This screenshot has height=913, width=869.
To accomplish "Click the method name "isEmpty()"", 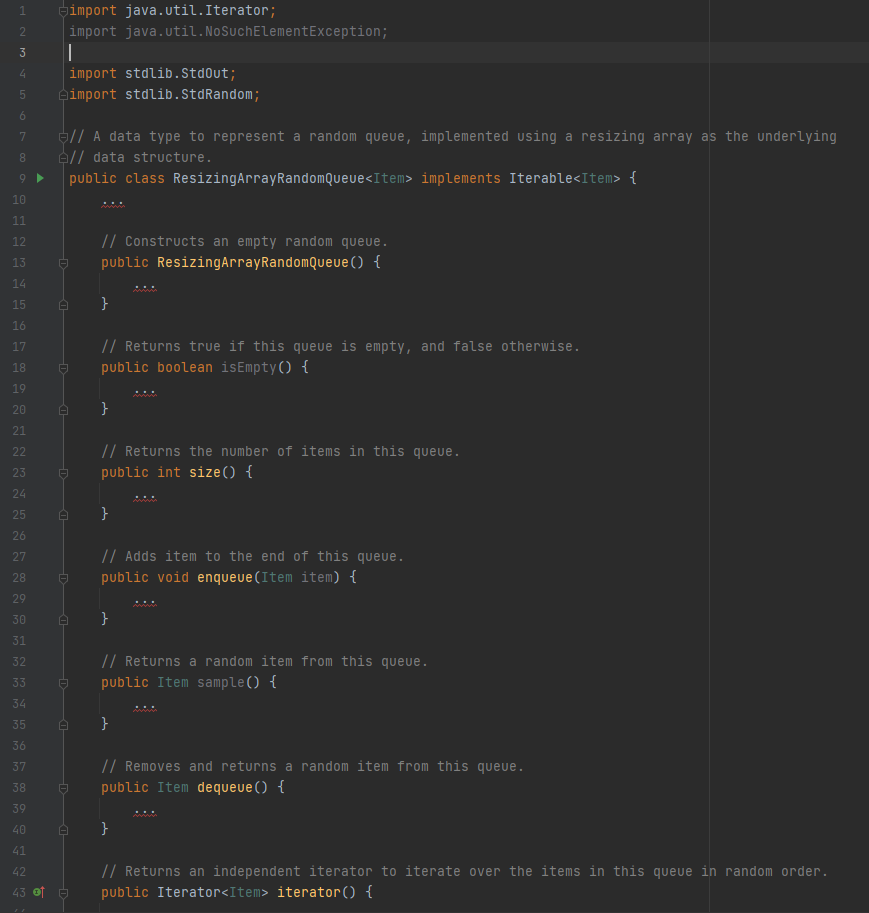I will pyautogui.click(x=256, y=367).
